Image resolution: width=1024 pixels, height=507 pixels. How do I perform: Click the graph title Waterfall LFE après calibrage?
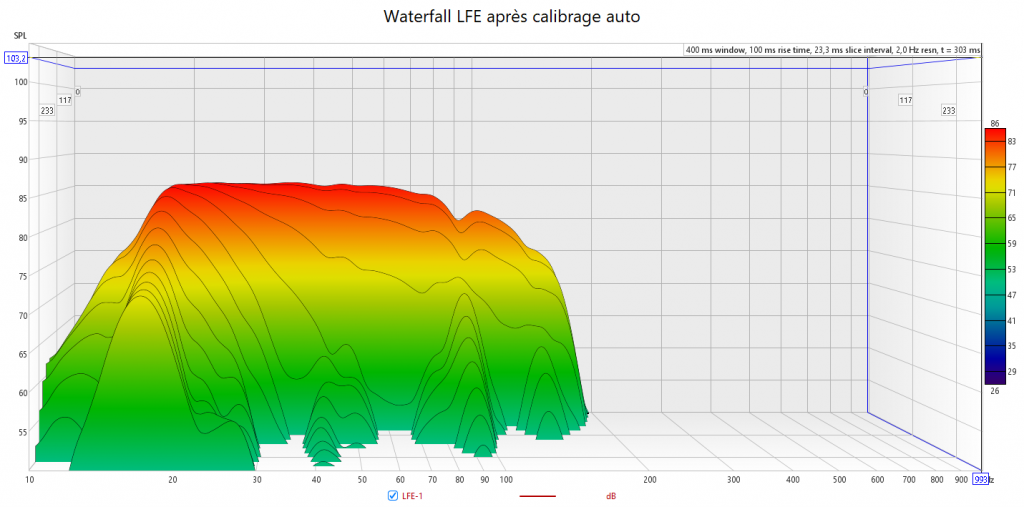511,17
